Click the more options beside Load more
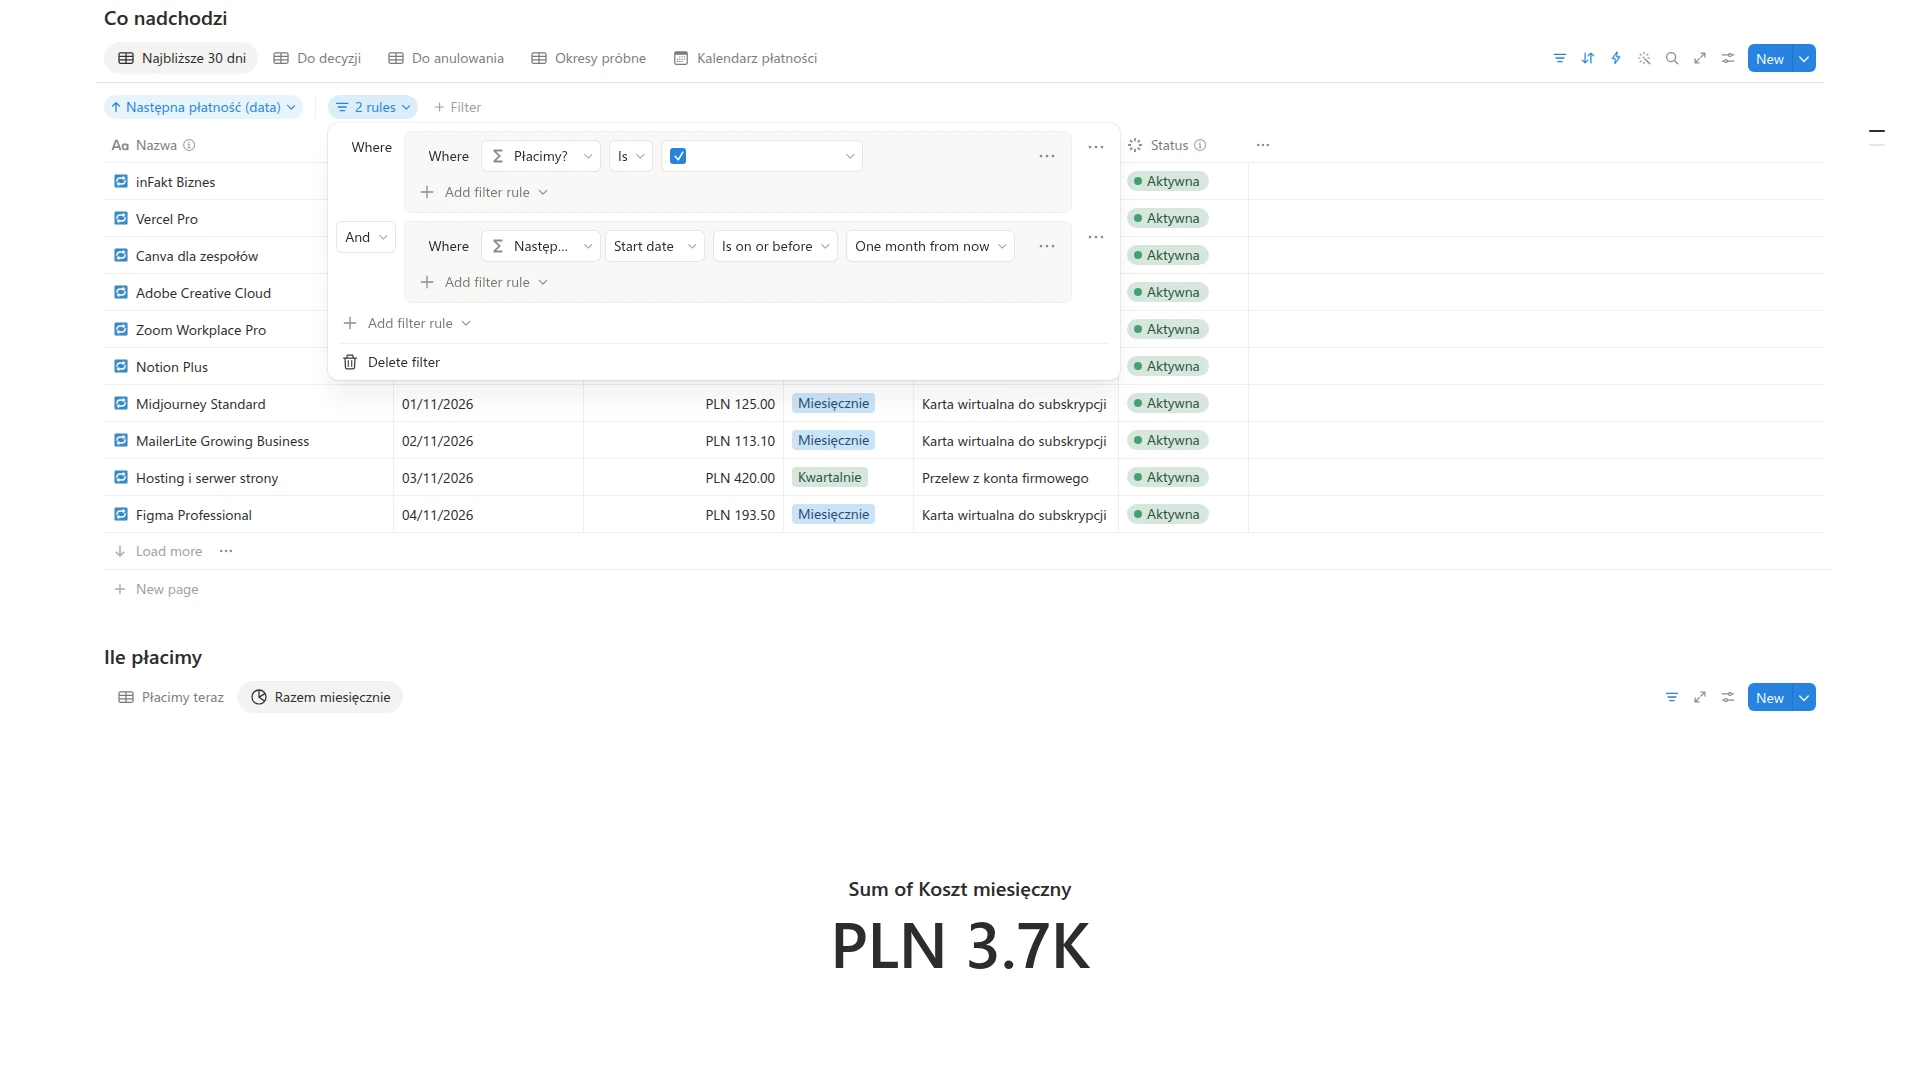This screenshot has width=1920, height=1080. pos(226,551)
